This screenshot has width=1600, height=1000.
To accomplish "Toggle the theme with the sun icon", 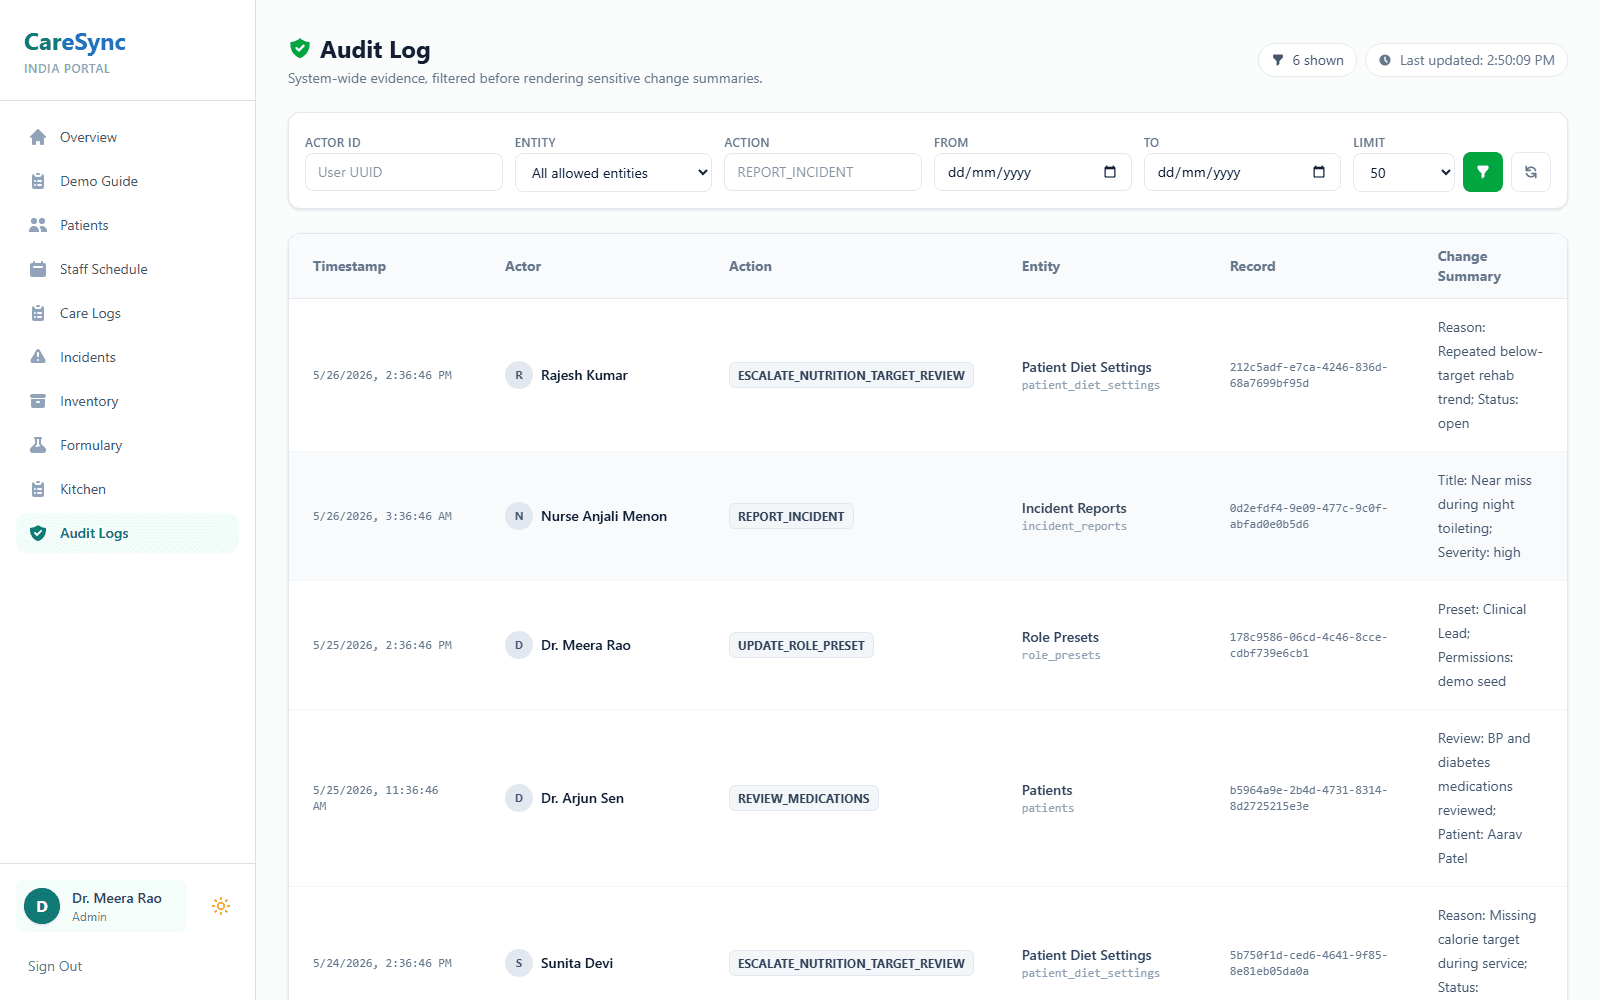I will pyautogui.click(x=221, y=906).
